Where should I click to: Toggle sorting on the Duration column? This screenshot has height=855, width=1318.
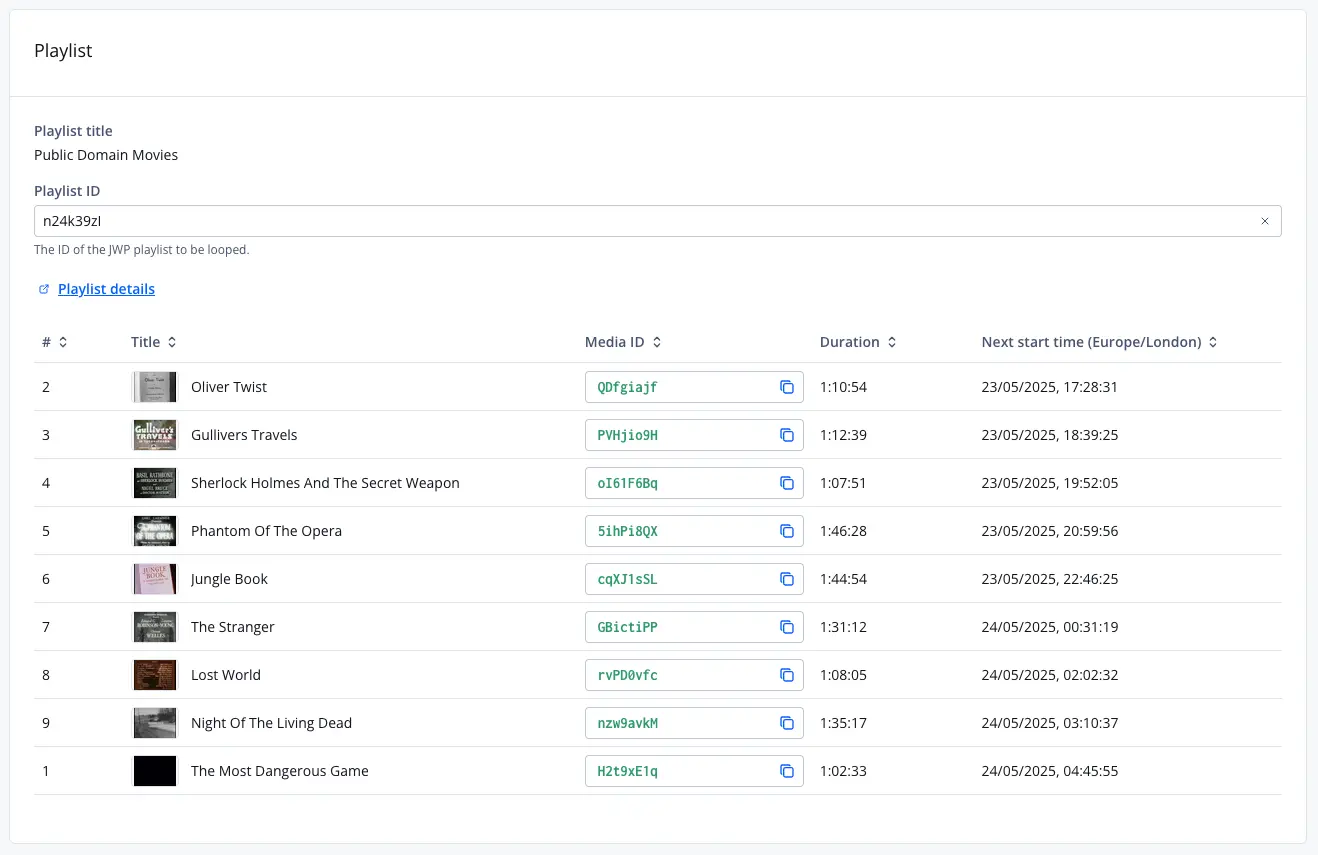[890, 341]
